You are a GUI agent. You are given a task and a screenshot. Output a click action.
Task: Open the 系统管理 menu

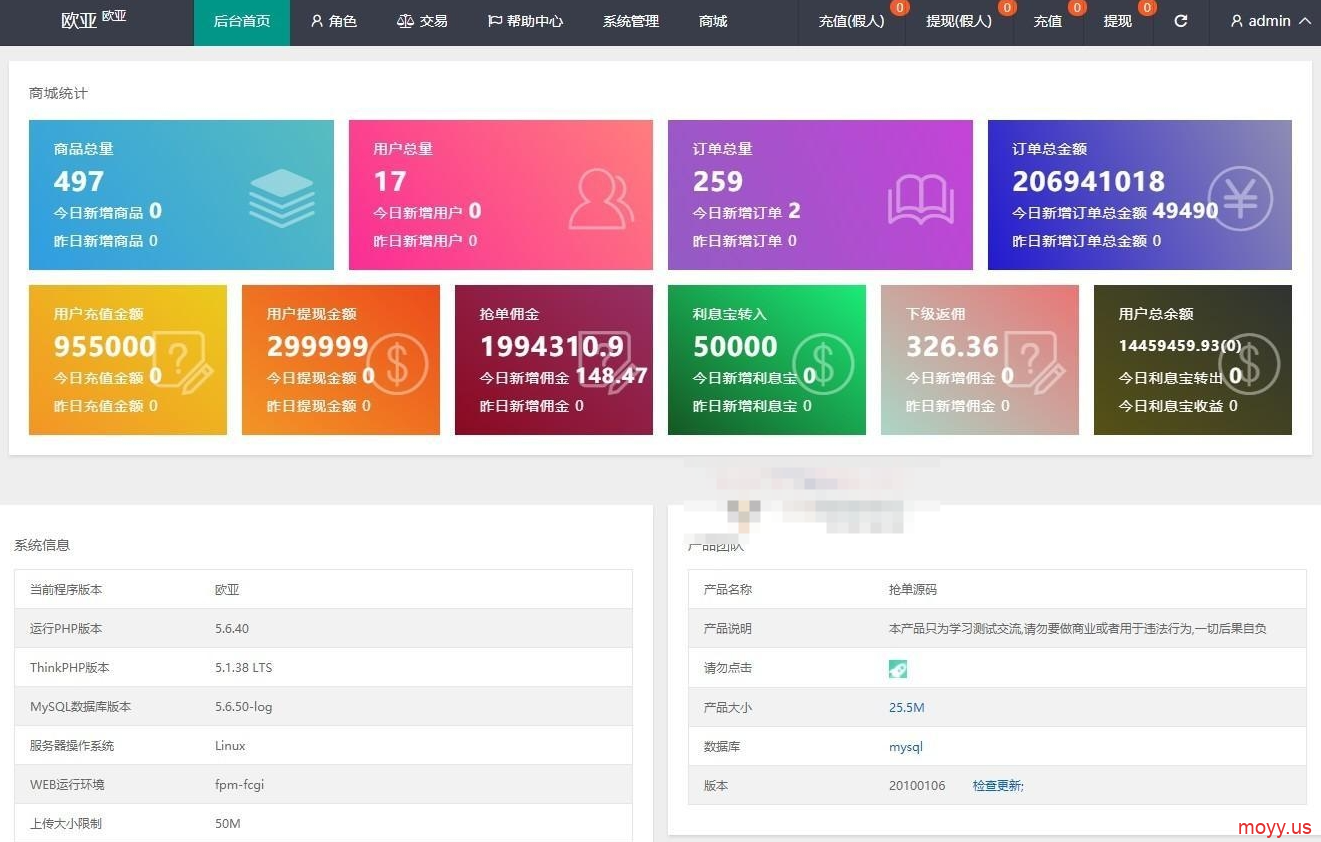(x=631, y=21)
